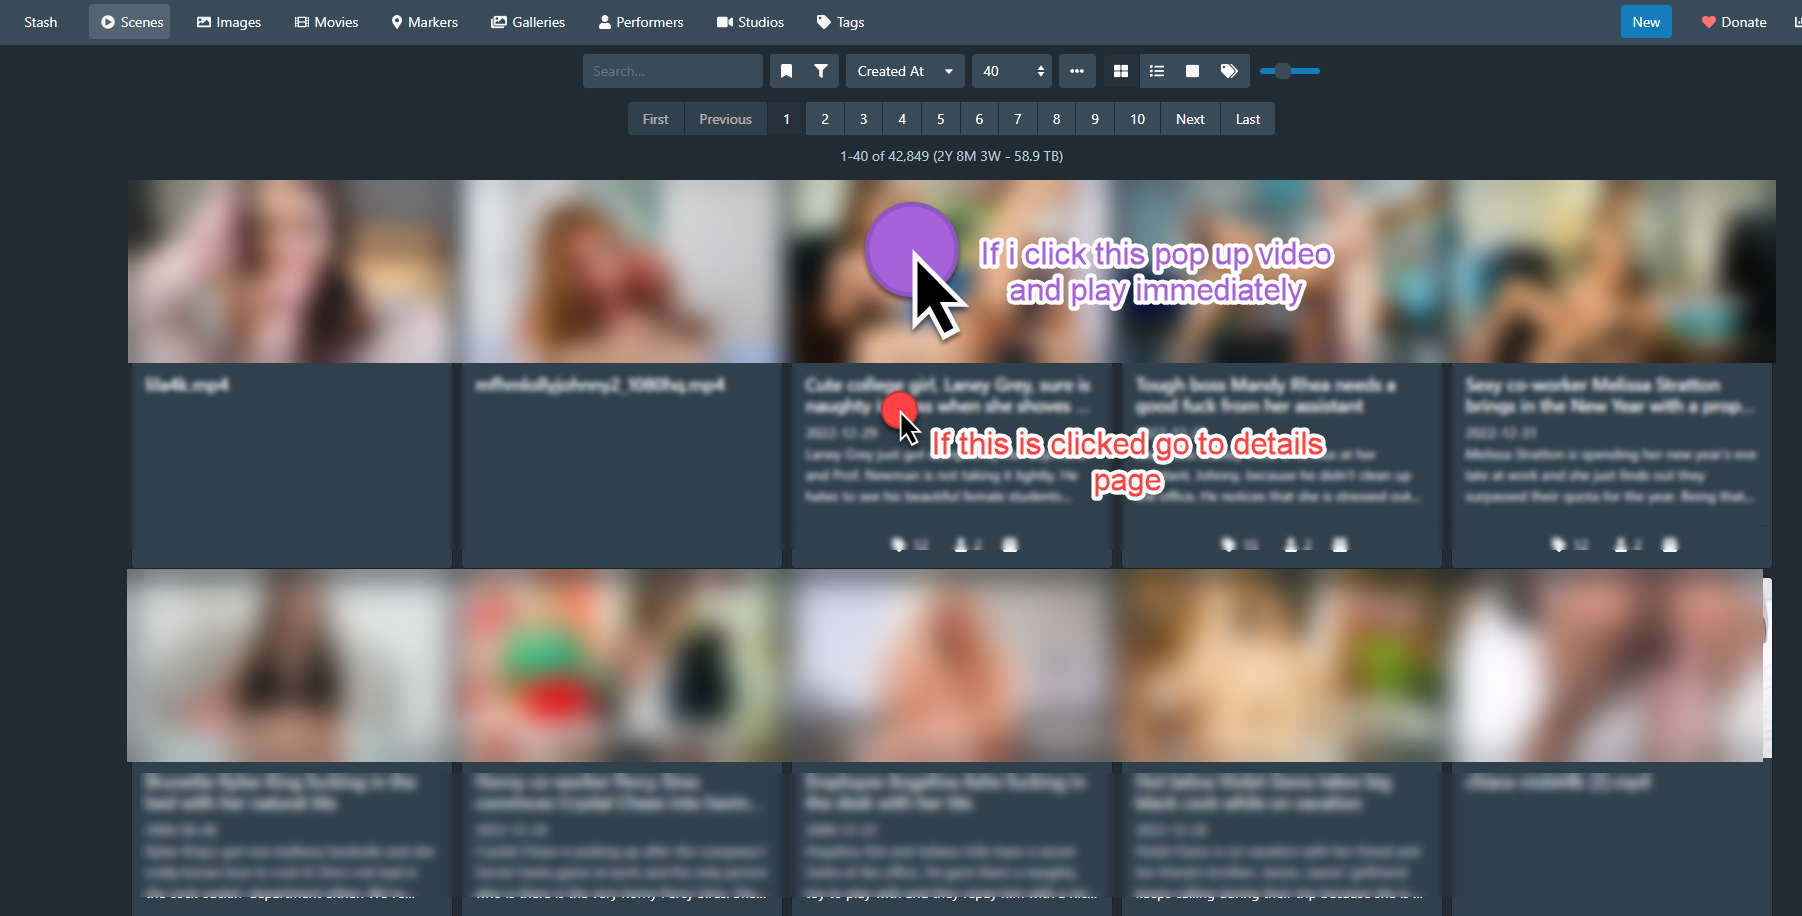Open the saved filters bookmark menu

[787, 71]
